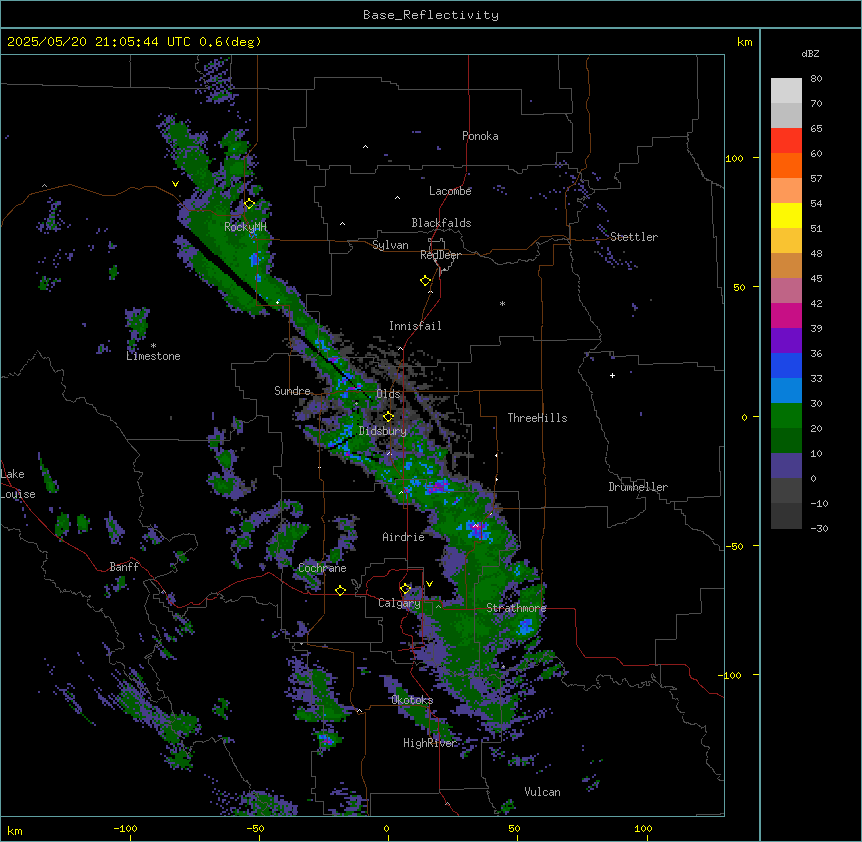The image size is (862, 842).
Task: Click the -100 tick on the right axis
Action: click(731, 675)
